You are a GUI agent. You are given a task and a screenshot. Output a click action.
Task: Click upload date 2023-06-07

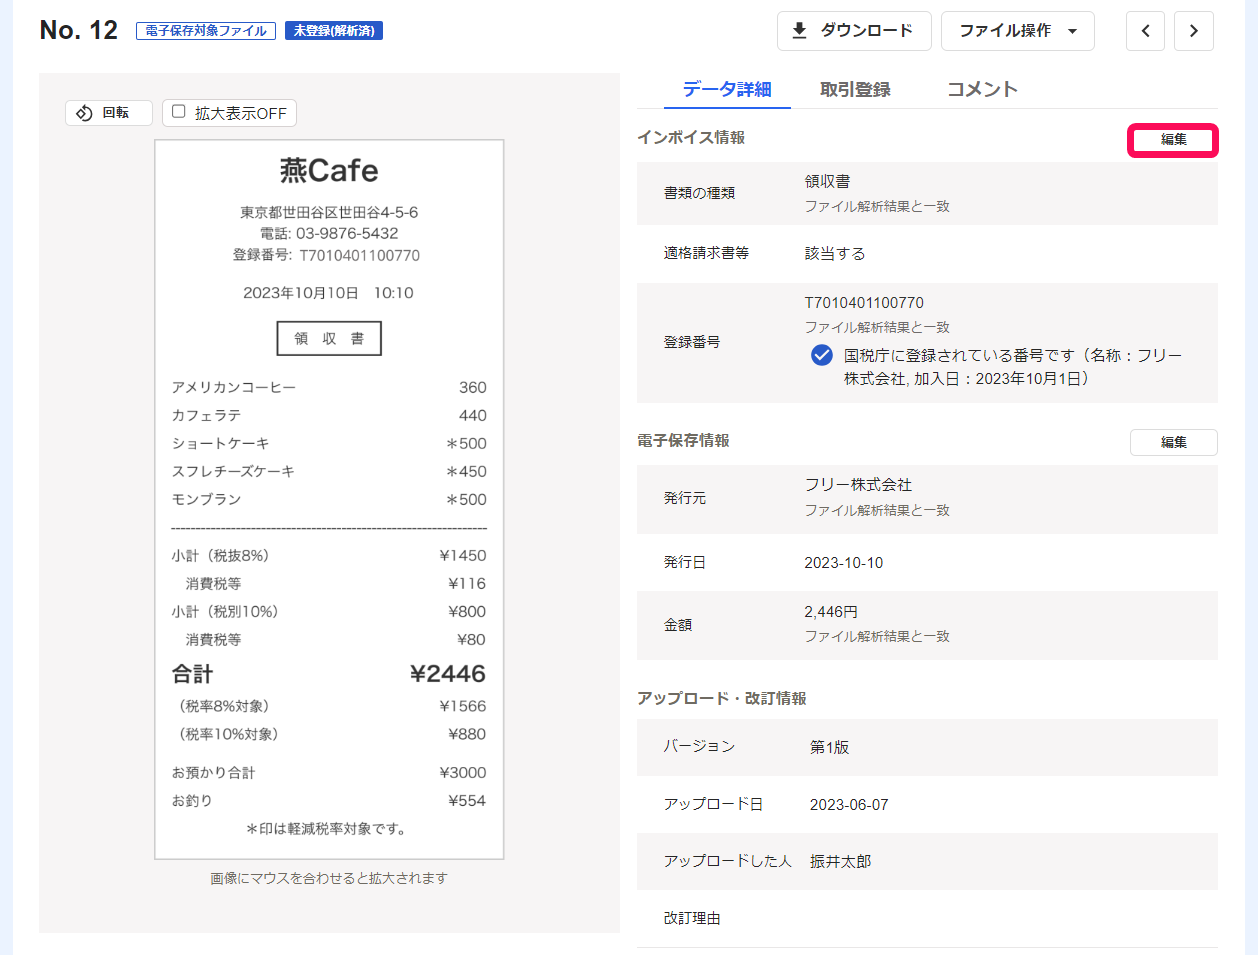coord(849,804)
